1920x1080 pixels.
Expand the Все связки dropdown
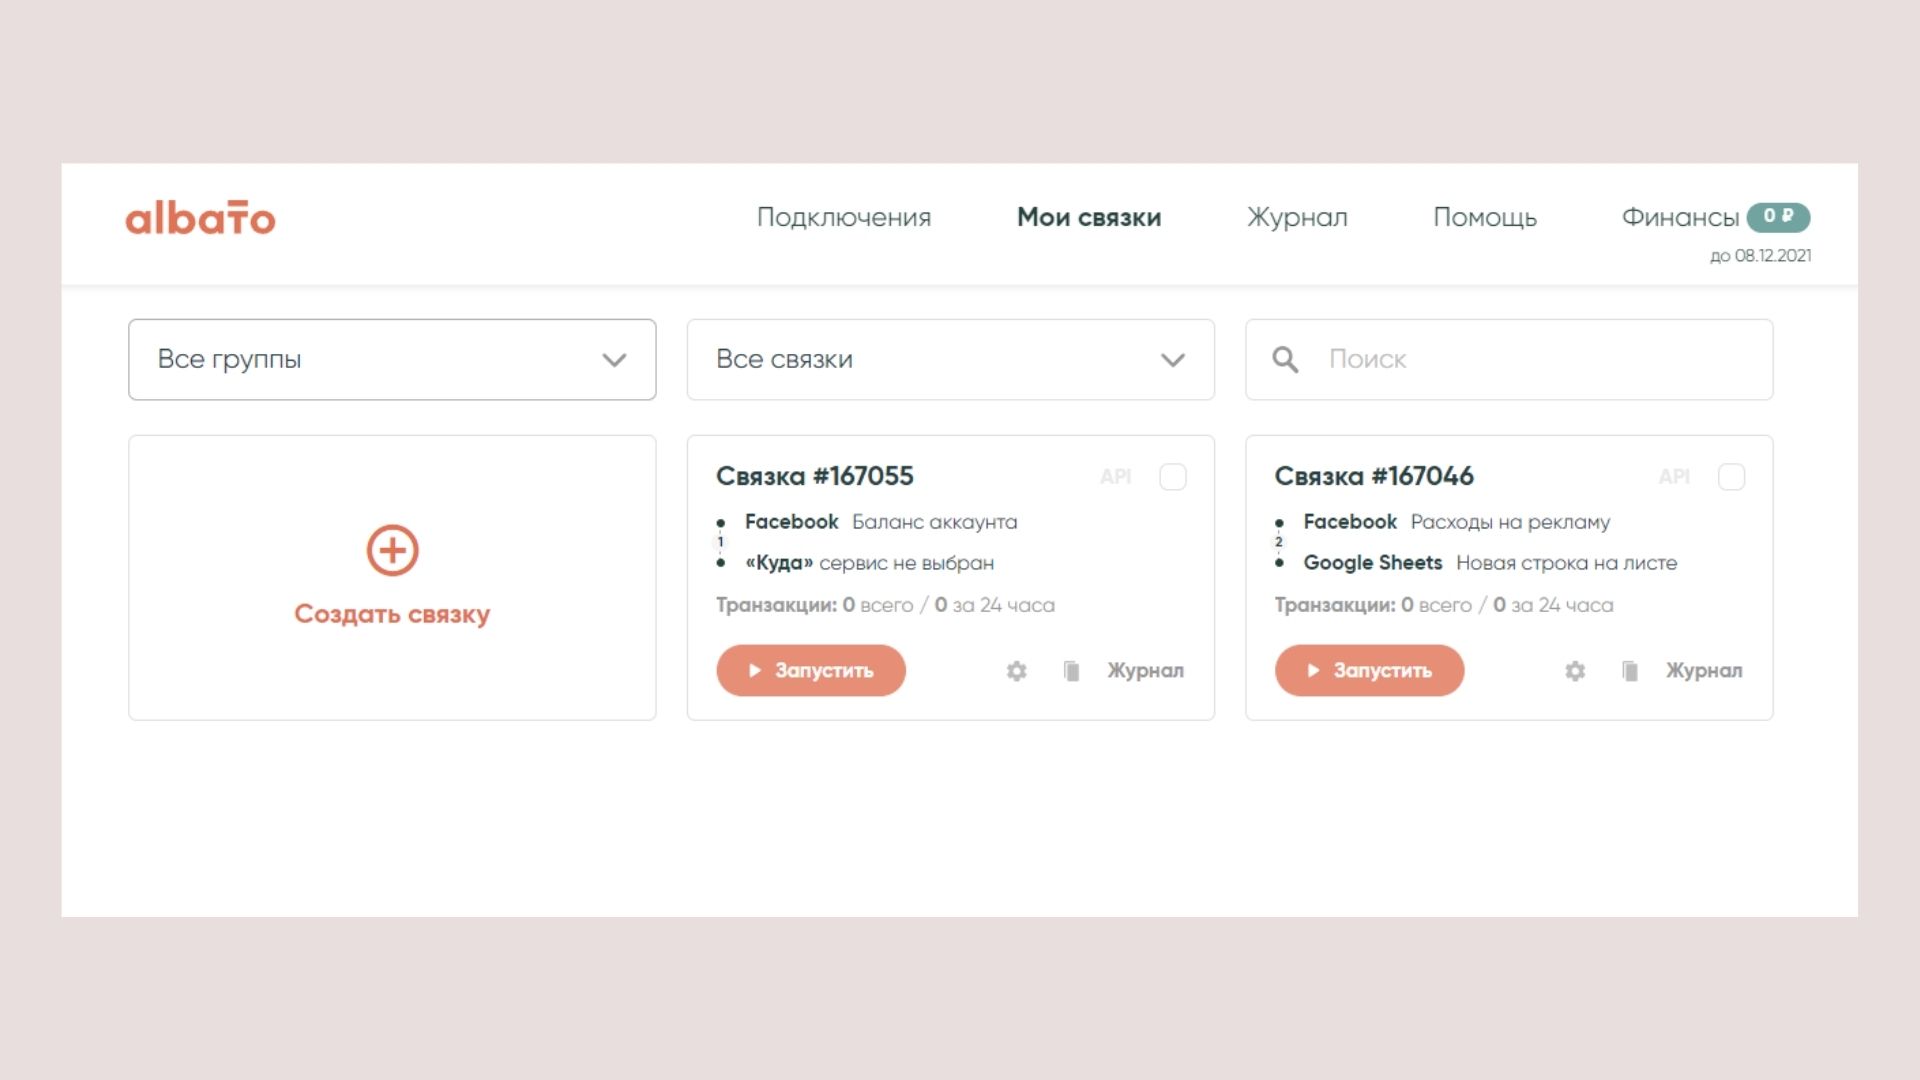(x=950, y=360)
